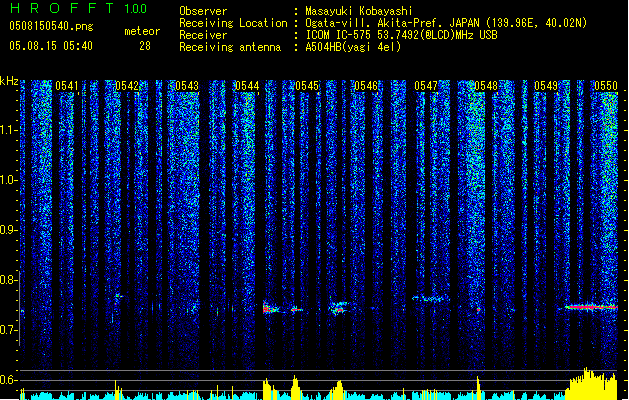Click the 0544 time marker

247,86
